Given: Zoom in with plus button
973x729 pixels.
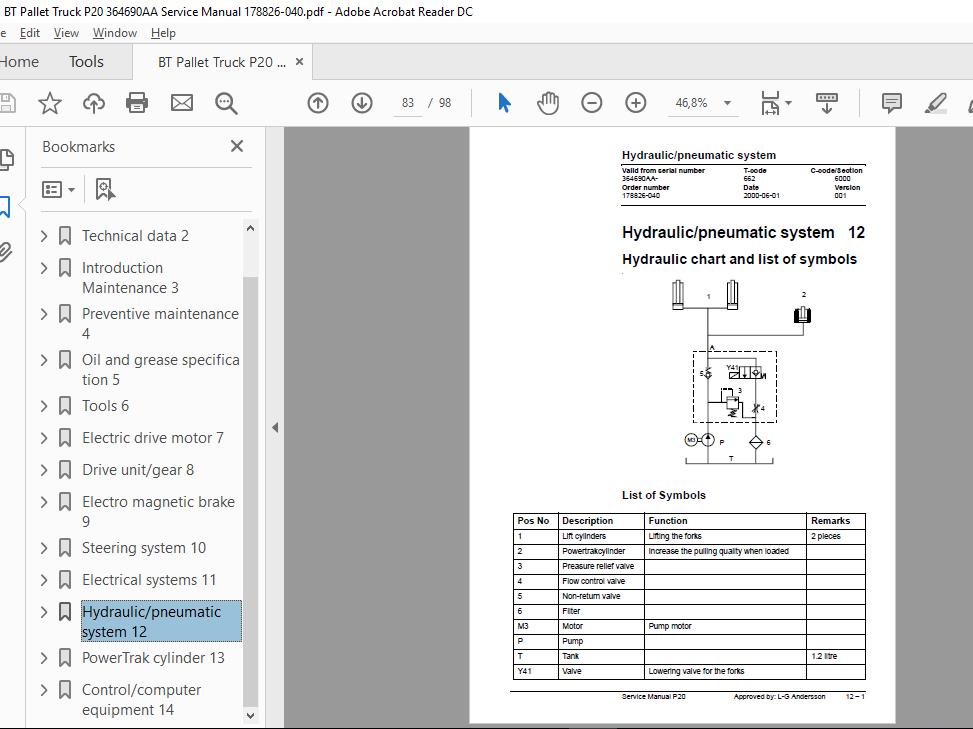Looking at the screenshot, I should (635, 103).
